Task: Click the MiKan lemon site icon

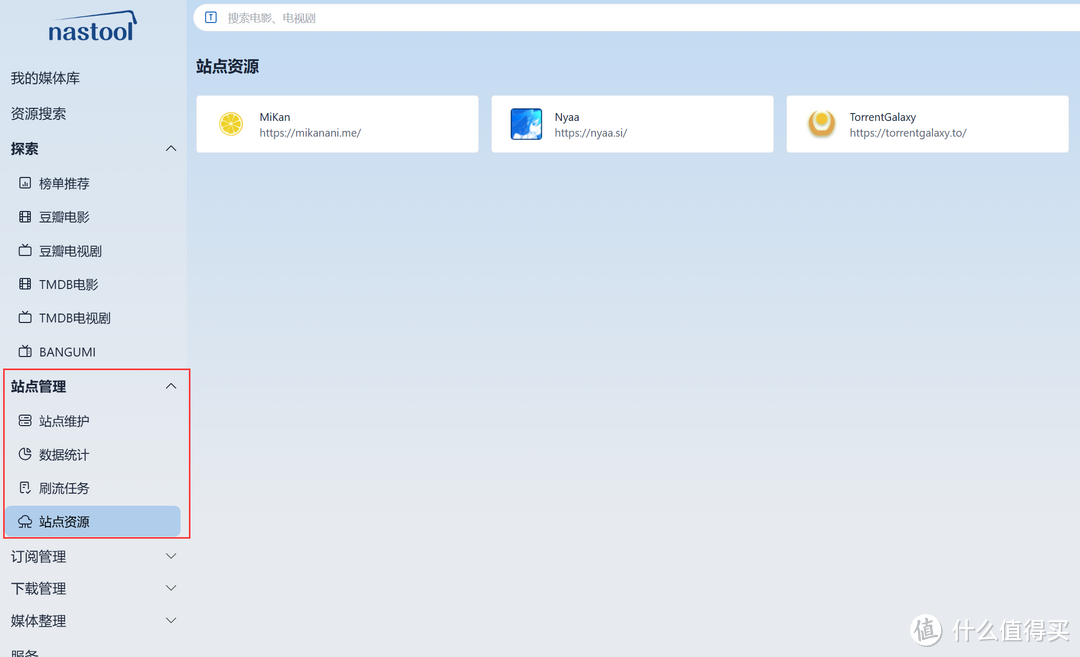Action: tap(231, 124)
